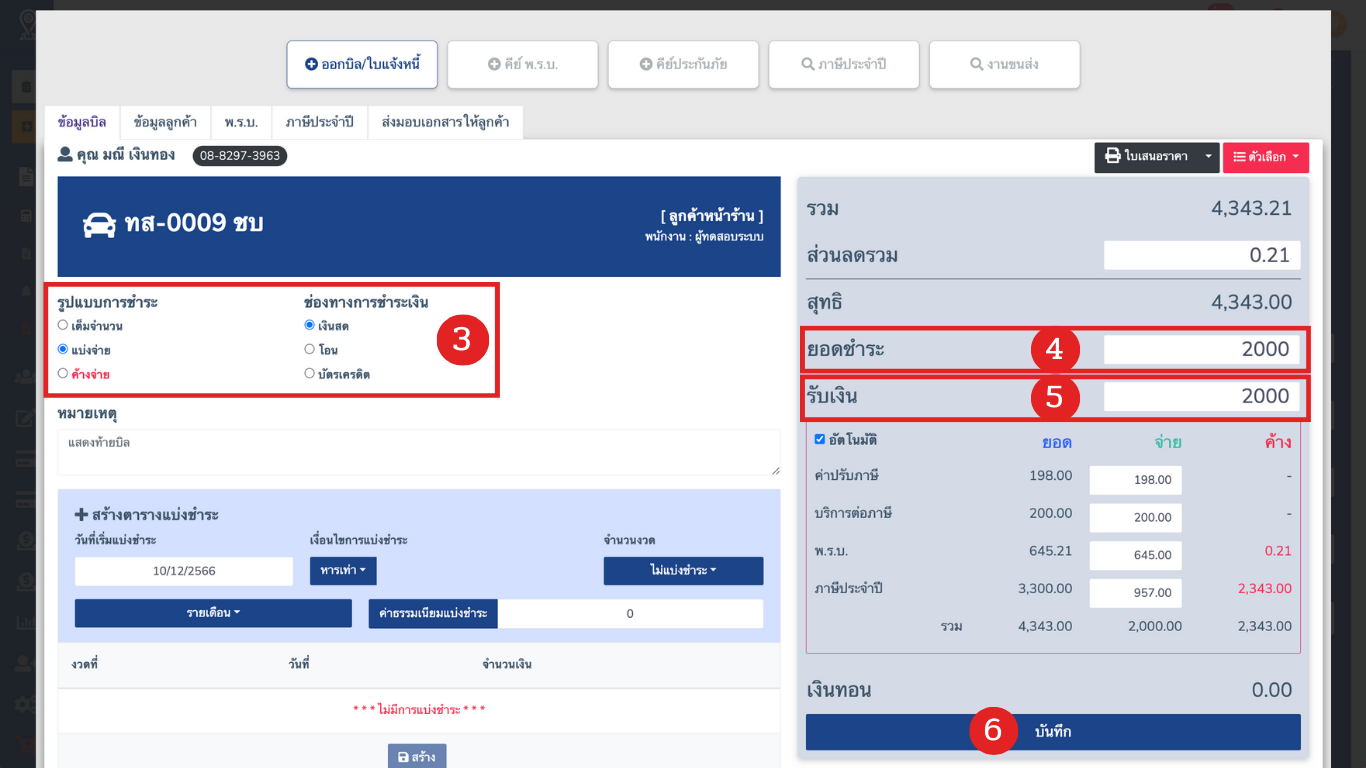Image resolution: width=1366 pixels, height=768 pixels.
Task: Open ทารเท่า condition dropdown
Action: pyautogui.click(x=343, y=571)
